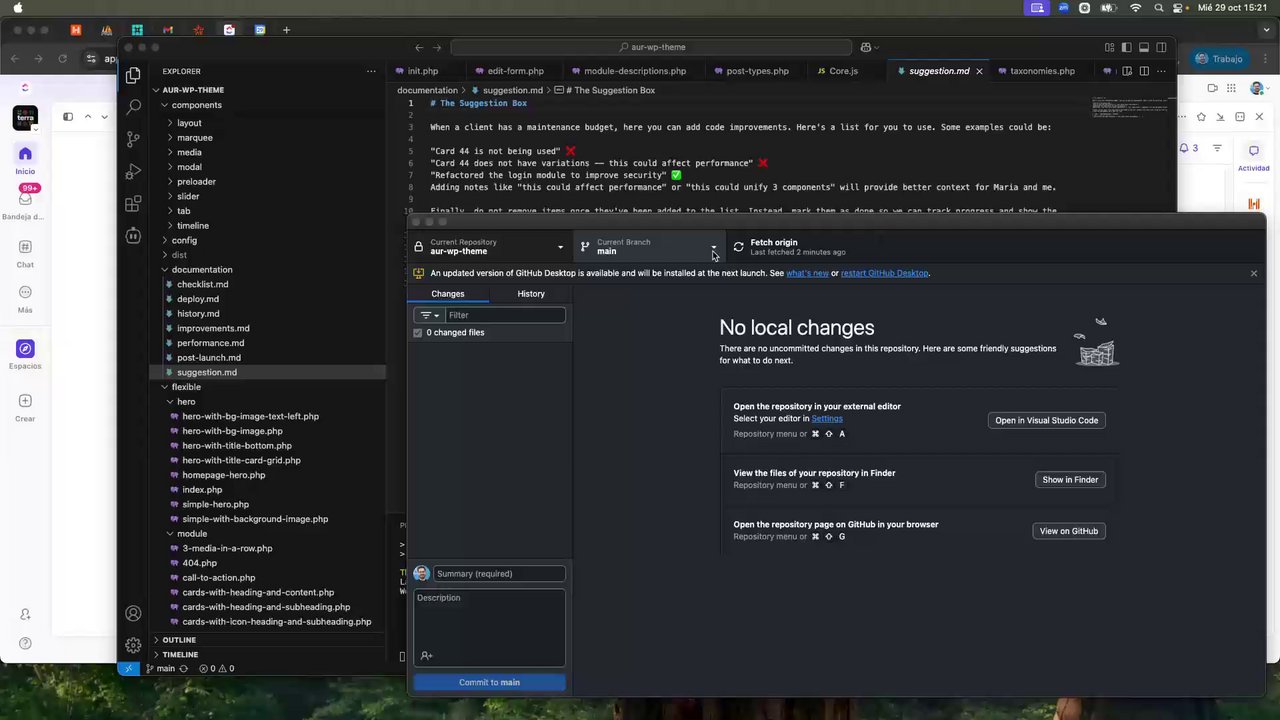Open the edit-form.php editor tab
The width and height of the screenshot is (1280, 720).
click(515, 71)
